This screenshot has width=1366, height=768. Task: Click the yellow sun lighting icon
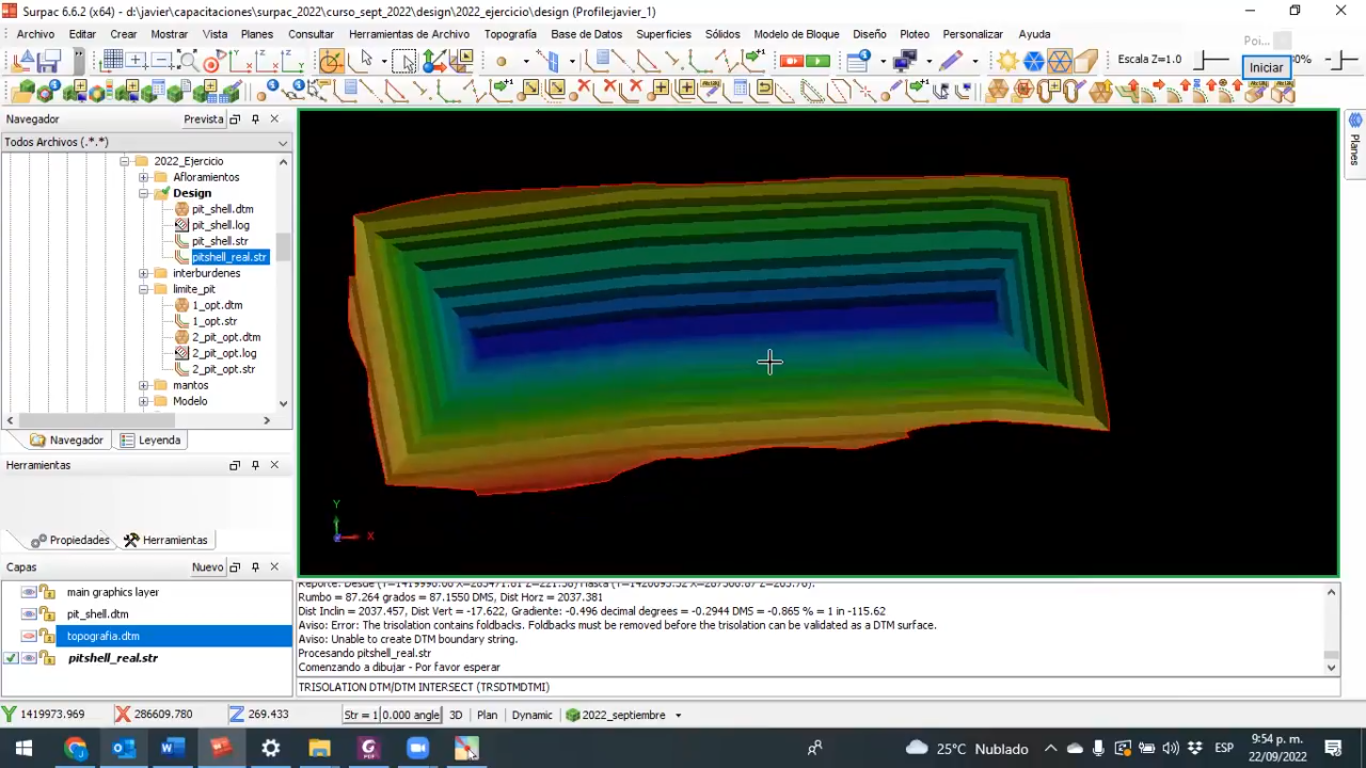click(1007, 61)
